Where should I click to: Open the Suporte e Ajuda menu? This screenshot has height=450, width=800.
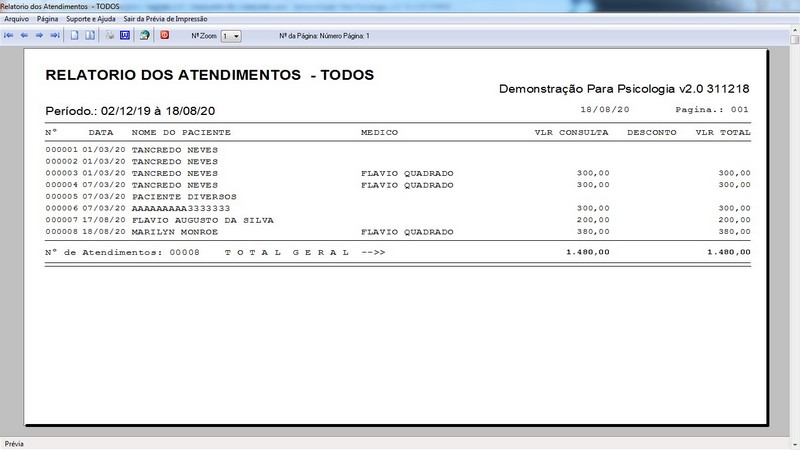91,19
